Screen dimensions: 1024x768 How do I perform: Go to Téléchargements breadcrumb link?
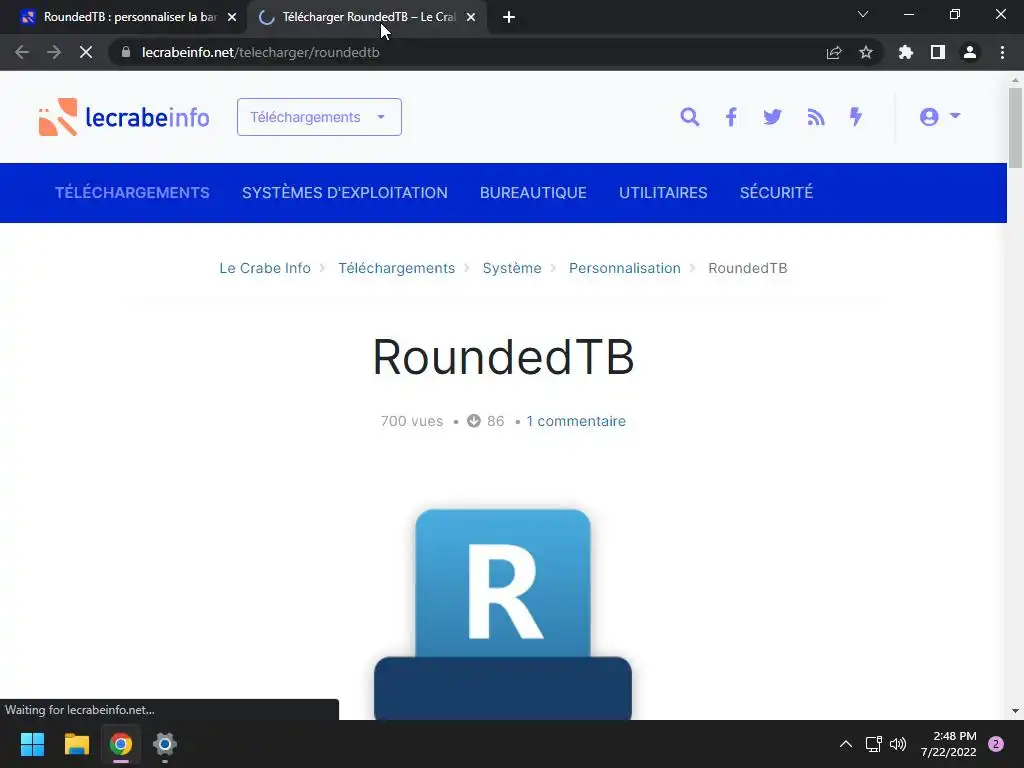coord(396,268)
